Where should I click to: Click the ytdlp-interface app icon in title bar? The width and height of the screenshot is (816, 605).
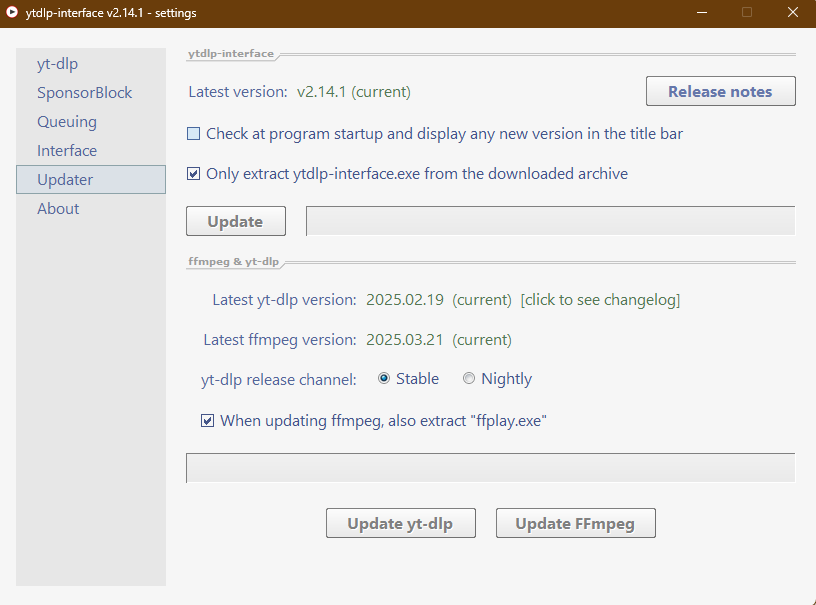point(11,12)
